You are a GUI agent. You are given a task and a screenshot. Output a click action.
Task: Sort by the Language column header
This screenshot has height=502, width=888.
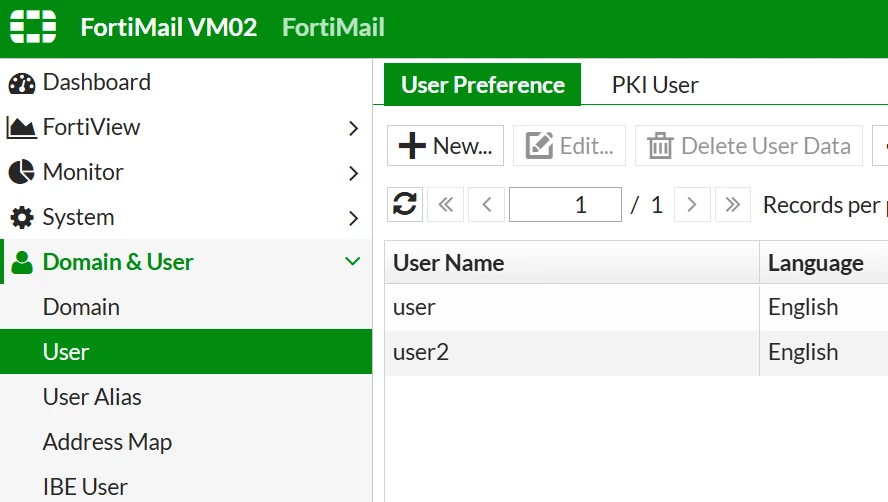[824, 262]
